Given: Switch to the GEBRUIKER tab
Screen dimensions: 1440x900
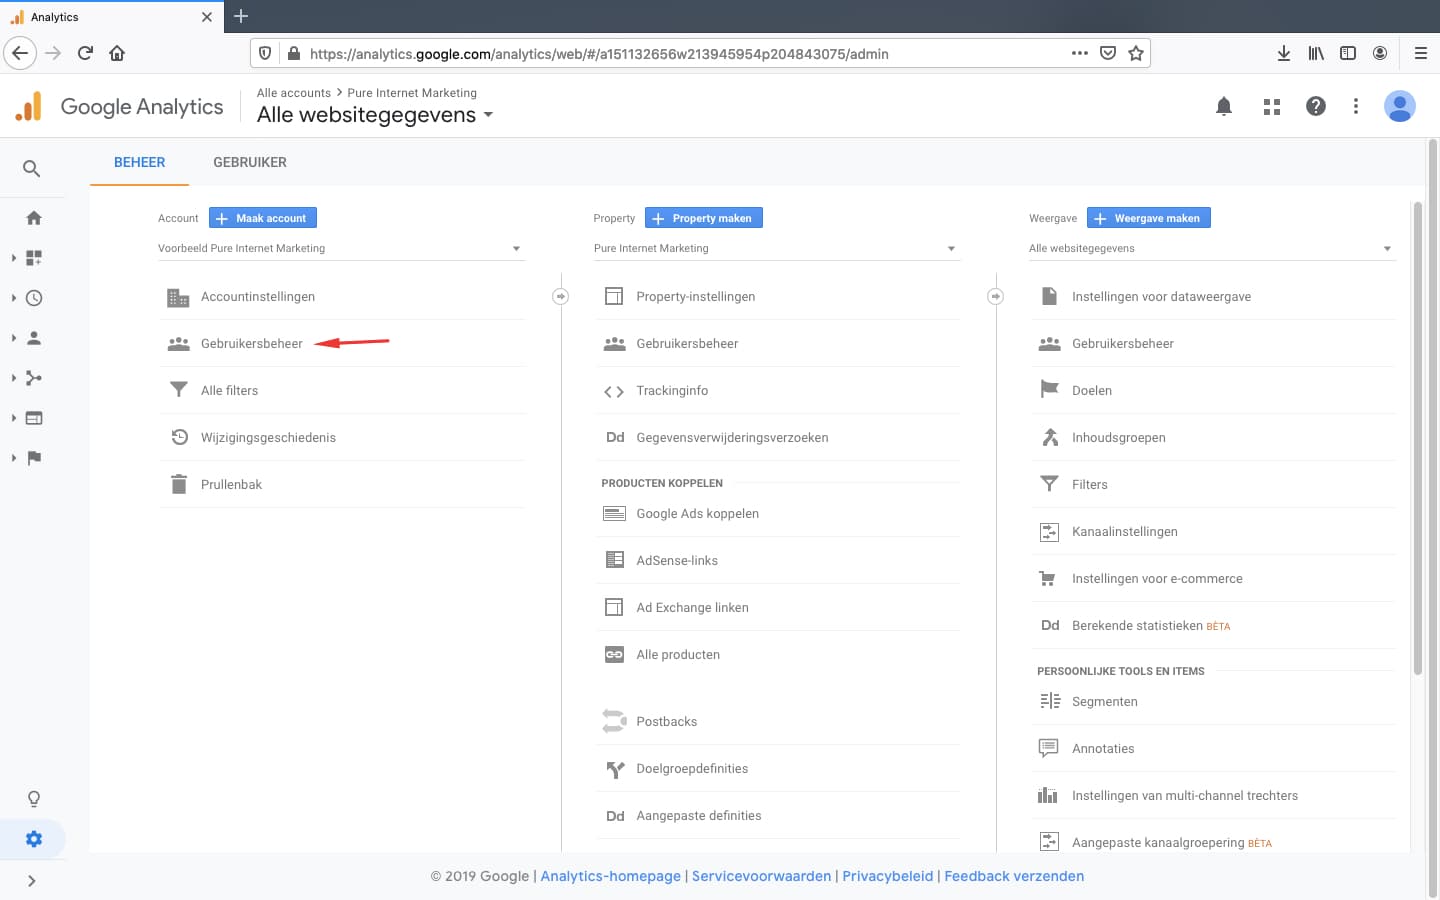Looking at the screenshot, I should coord(250,162).
